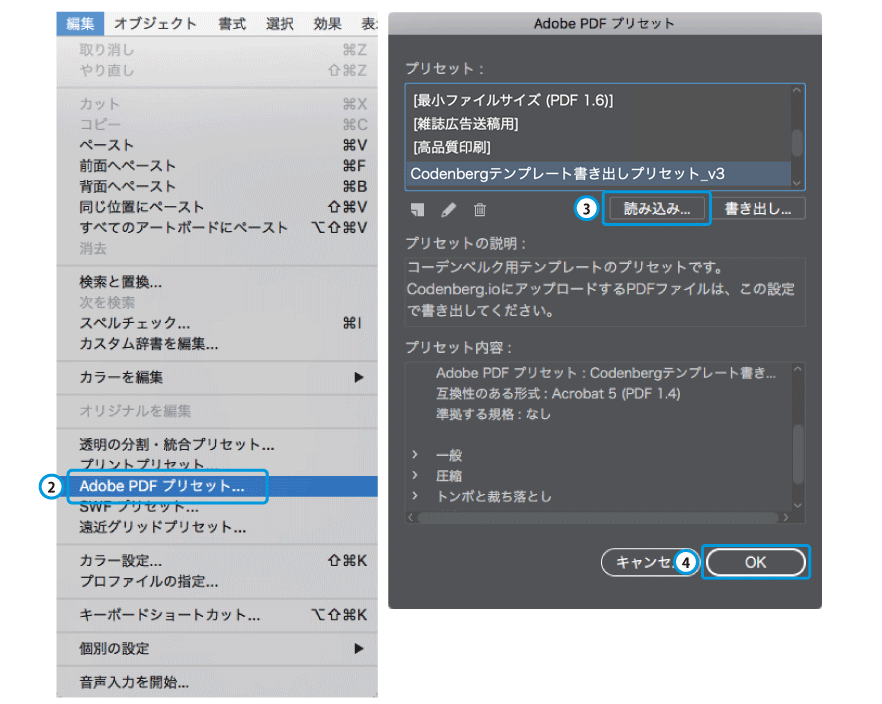This screenshot has height=704, width=882.
Task: Click preset contents scroll-right arrow
Action: coord(786,517)
